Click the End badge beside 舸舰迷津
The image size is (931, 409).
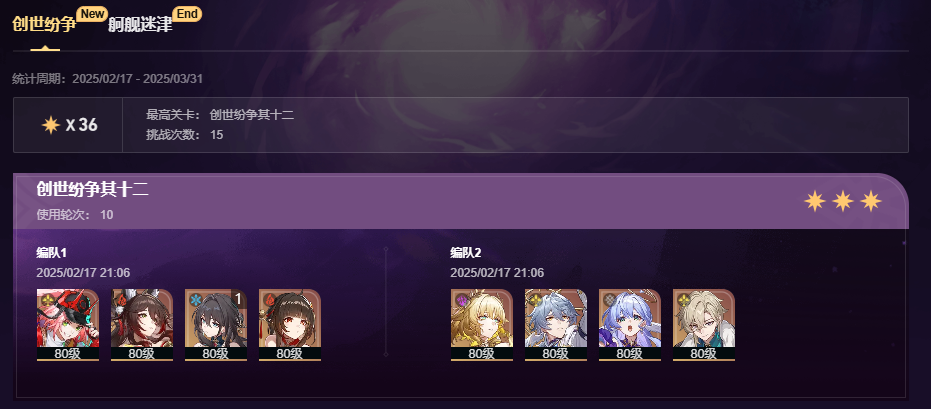pos(187,14)
